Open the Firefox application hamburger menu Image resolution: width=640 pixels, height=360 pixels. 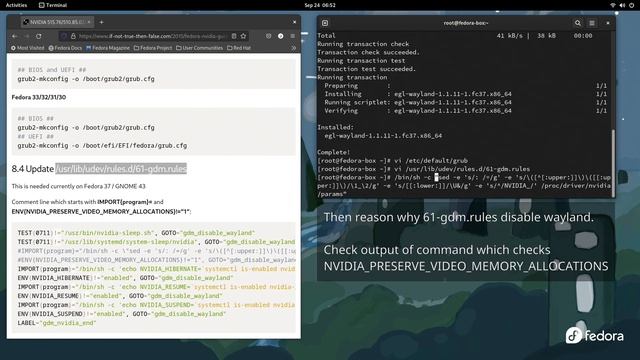[293, 36]
